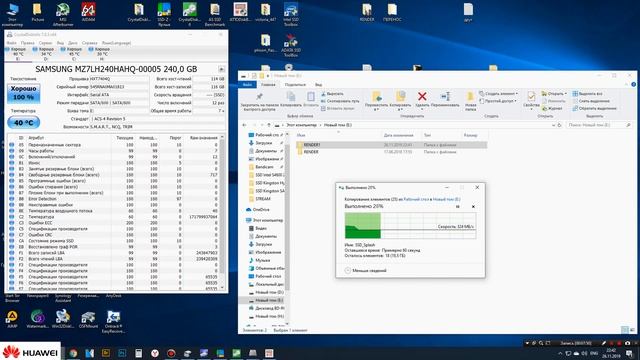Click Cut in the Explorer ribbon
Screen dimensions: 640x360
[x=332, y=93]
